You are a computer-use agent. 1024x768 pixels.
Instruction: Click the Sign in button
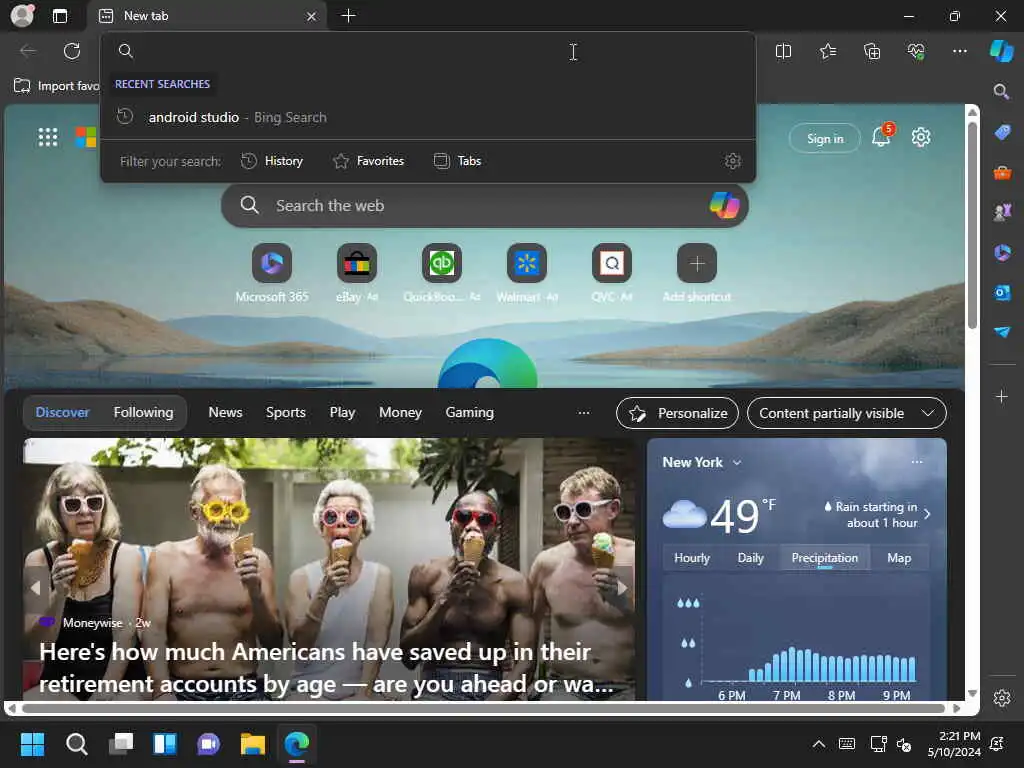click(x=825, y=138)
